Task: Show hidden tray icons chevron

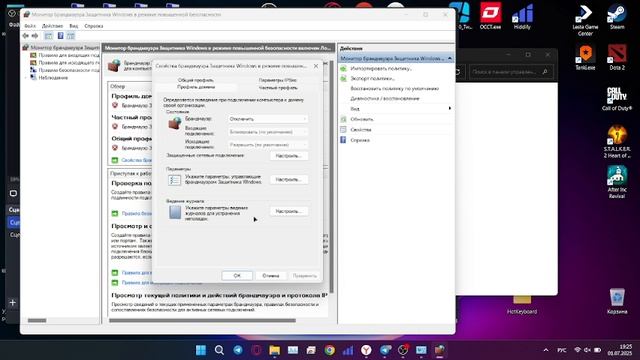Action: pyautogui.click(x=546, y=350)
